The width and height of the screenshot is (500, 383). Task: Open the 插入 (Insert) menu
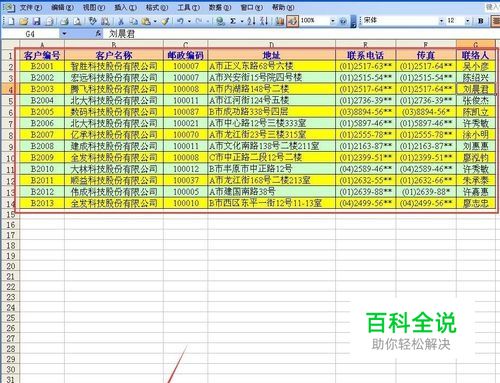coord(125,7)
